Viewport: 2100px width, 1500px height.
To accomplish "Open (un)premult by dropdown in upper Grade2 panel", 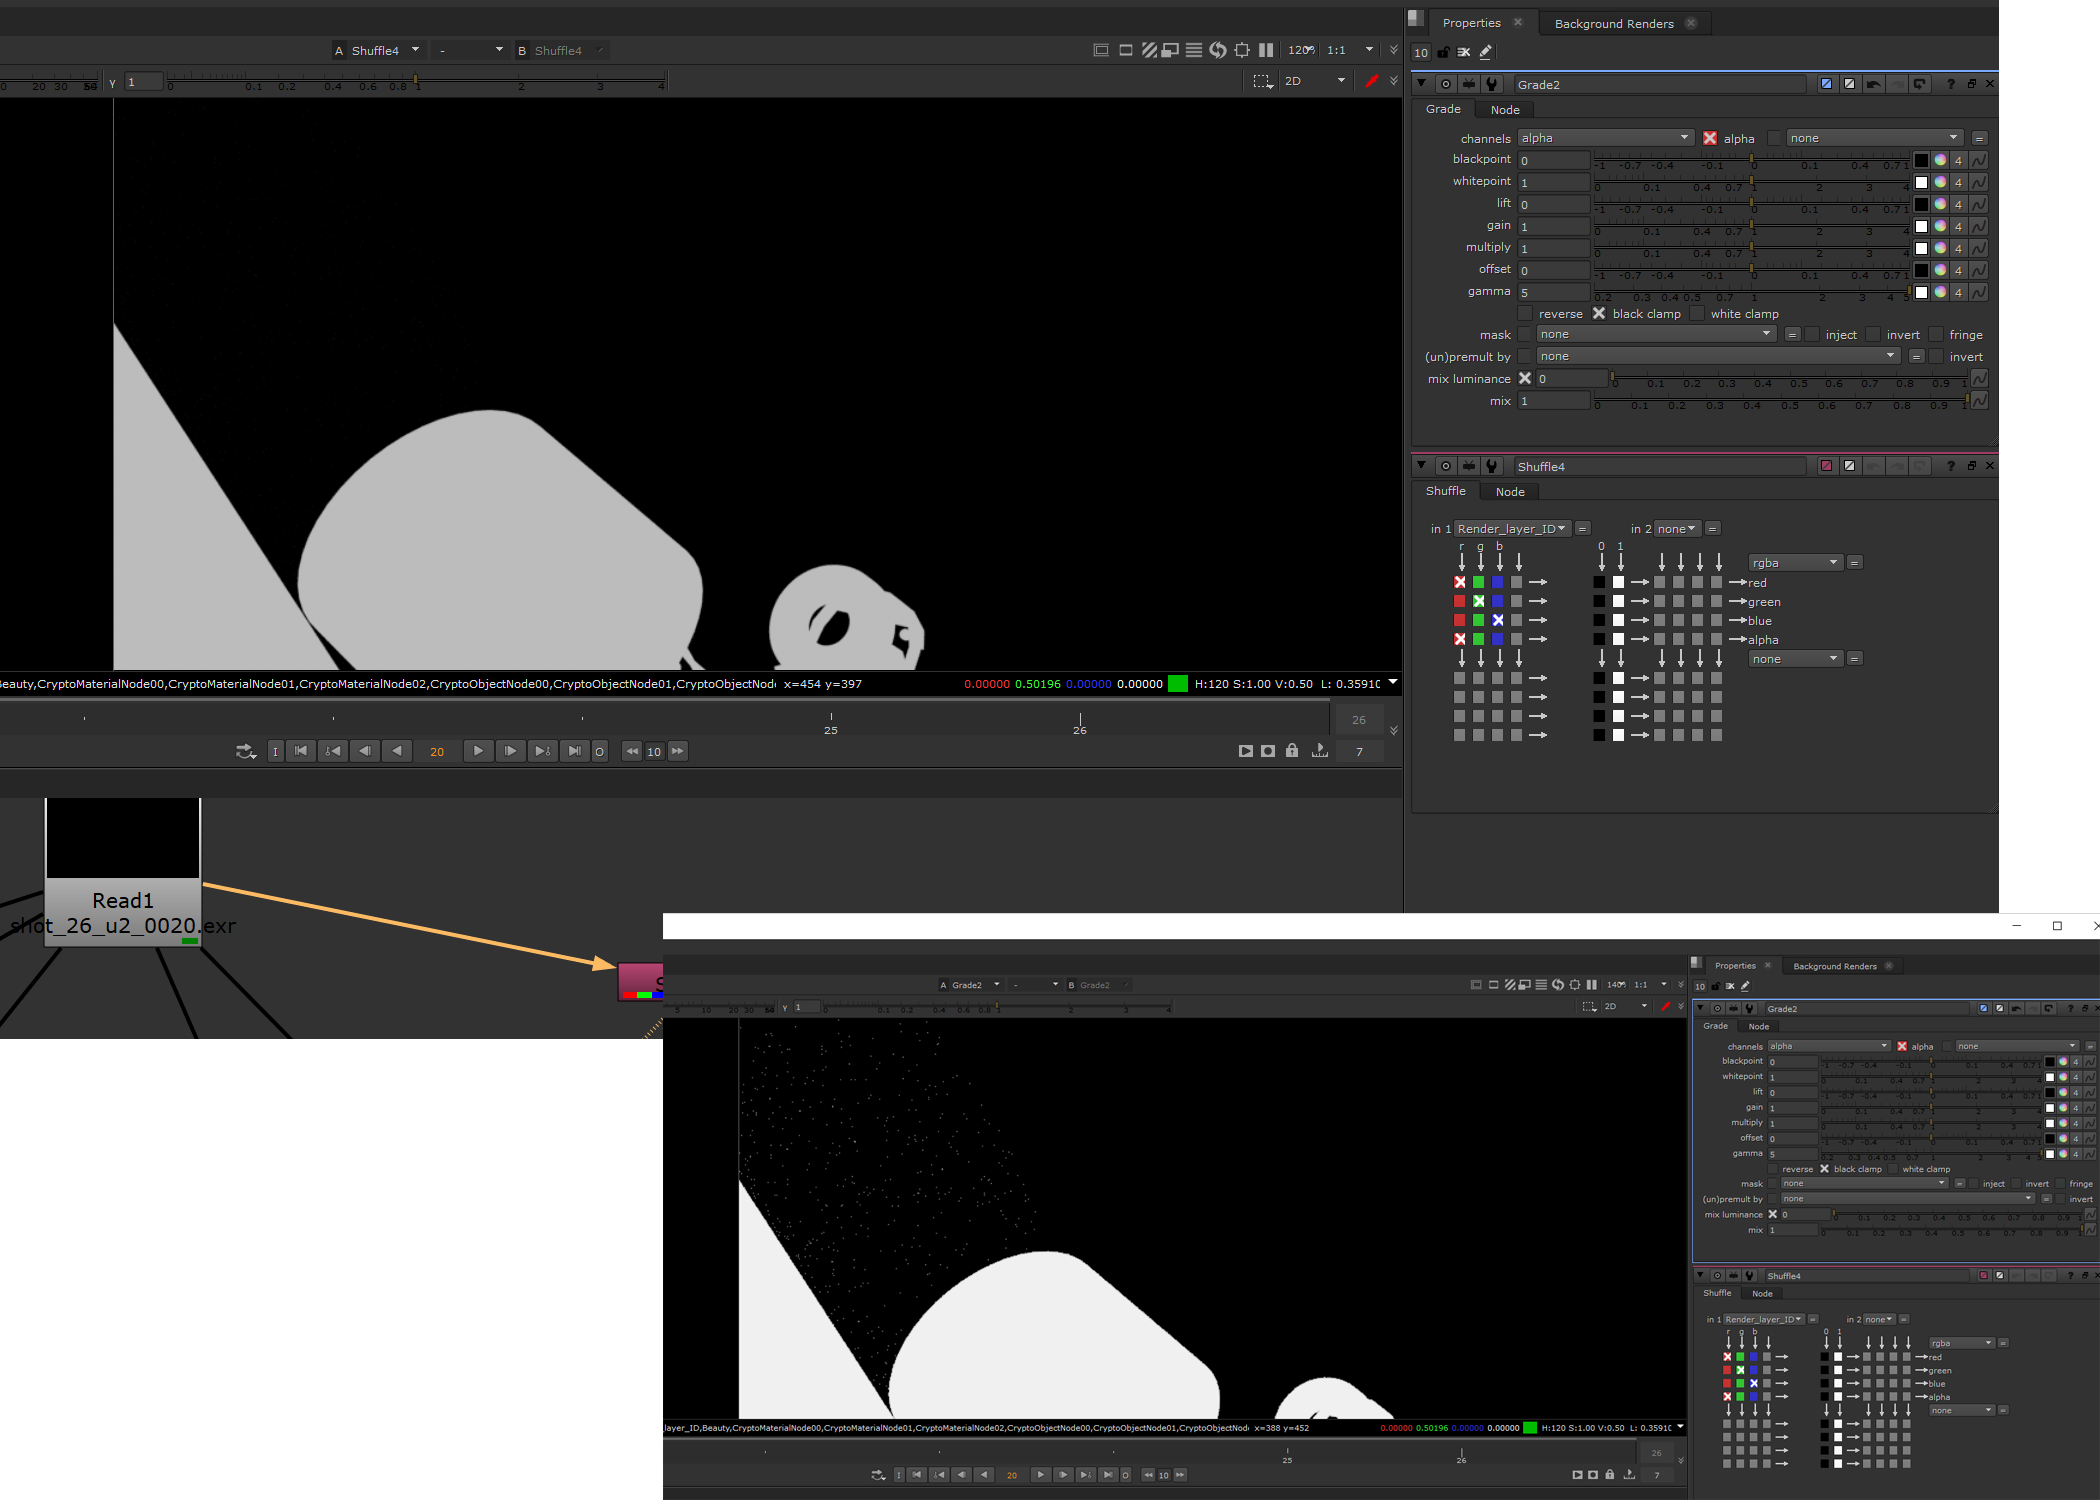I will coord(1719,356).
